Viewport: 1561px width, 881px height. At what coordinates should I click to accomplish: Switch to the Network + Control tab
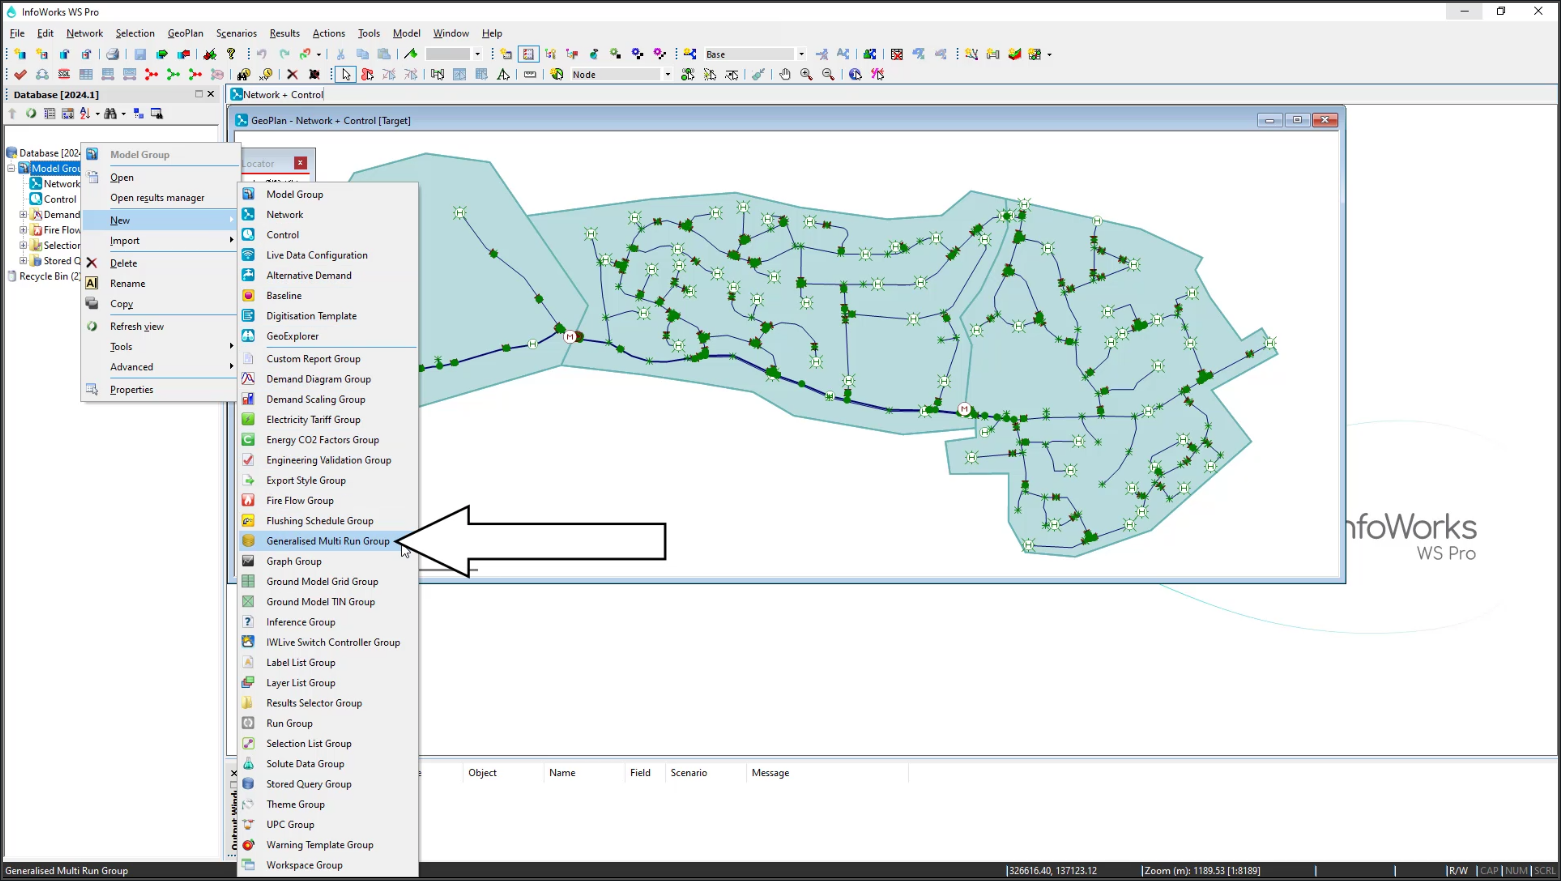tap(278, 95)
